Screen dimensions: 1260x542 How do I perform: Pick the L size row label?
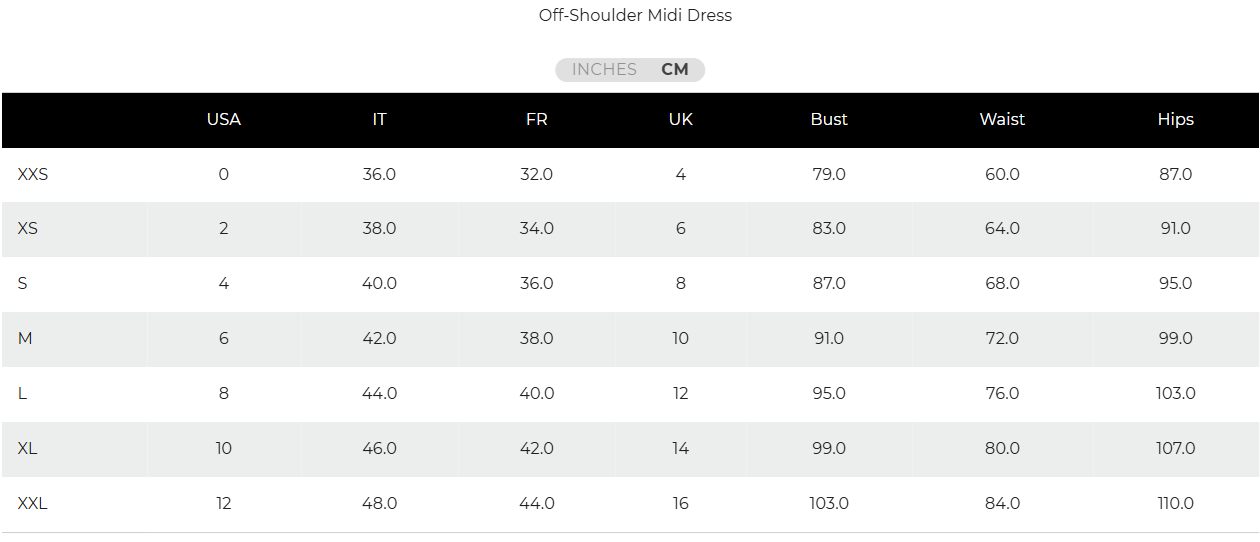click(23, 394)
